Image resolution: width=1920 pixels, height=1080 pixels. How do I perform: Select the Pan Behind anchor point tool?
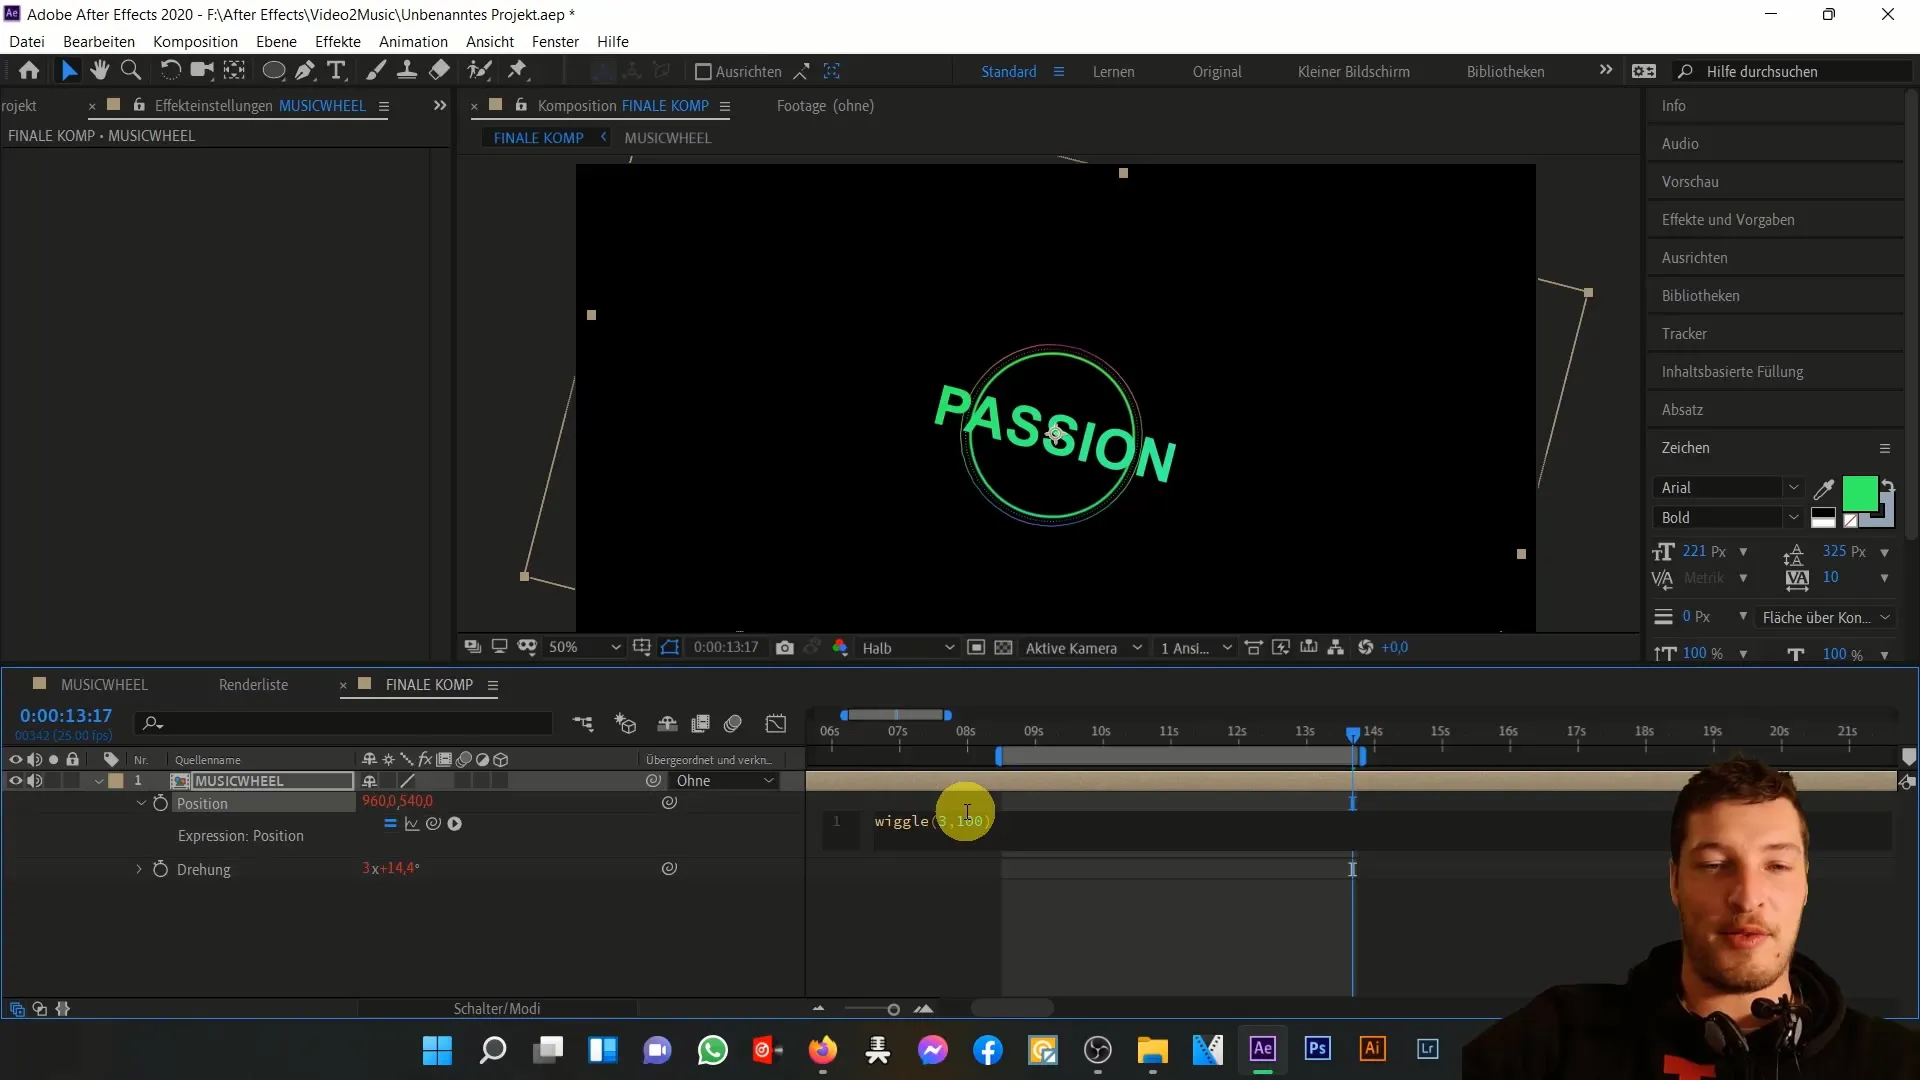click(x=234, y=70)
